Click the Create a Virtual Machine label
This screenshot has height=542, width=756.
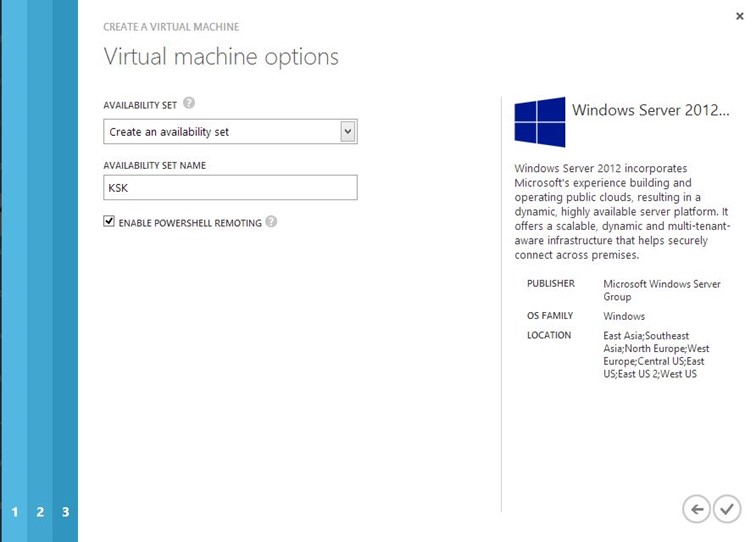[171, 27]
